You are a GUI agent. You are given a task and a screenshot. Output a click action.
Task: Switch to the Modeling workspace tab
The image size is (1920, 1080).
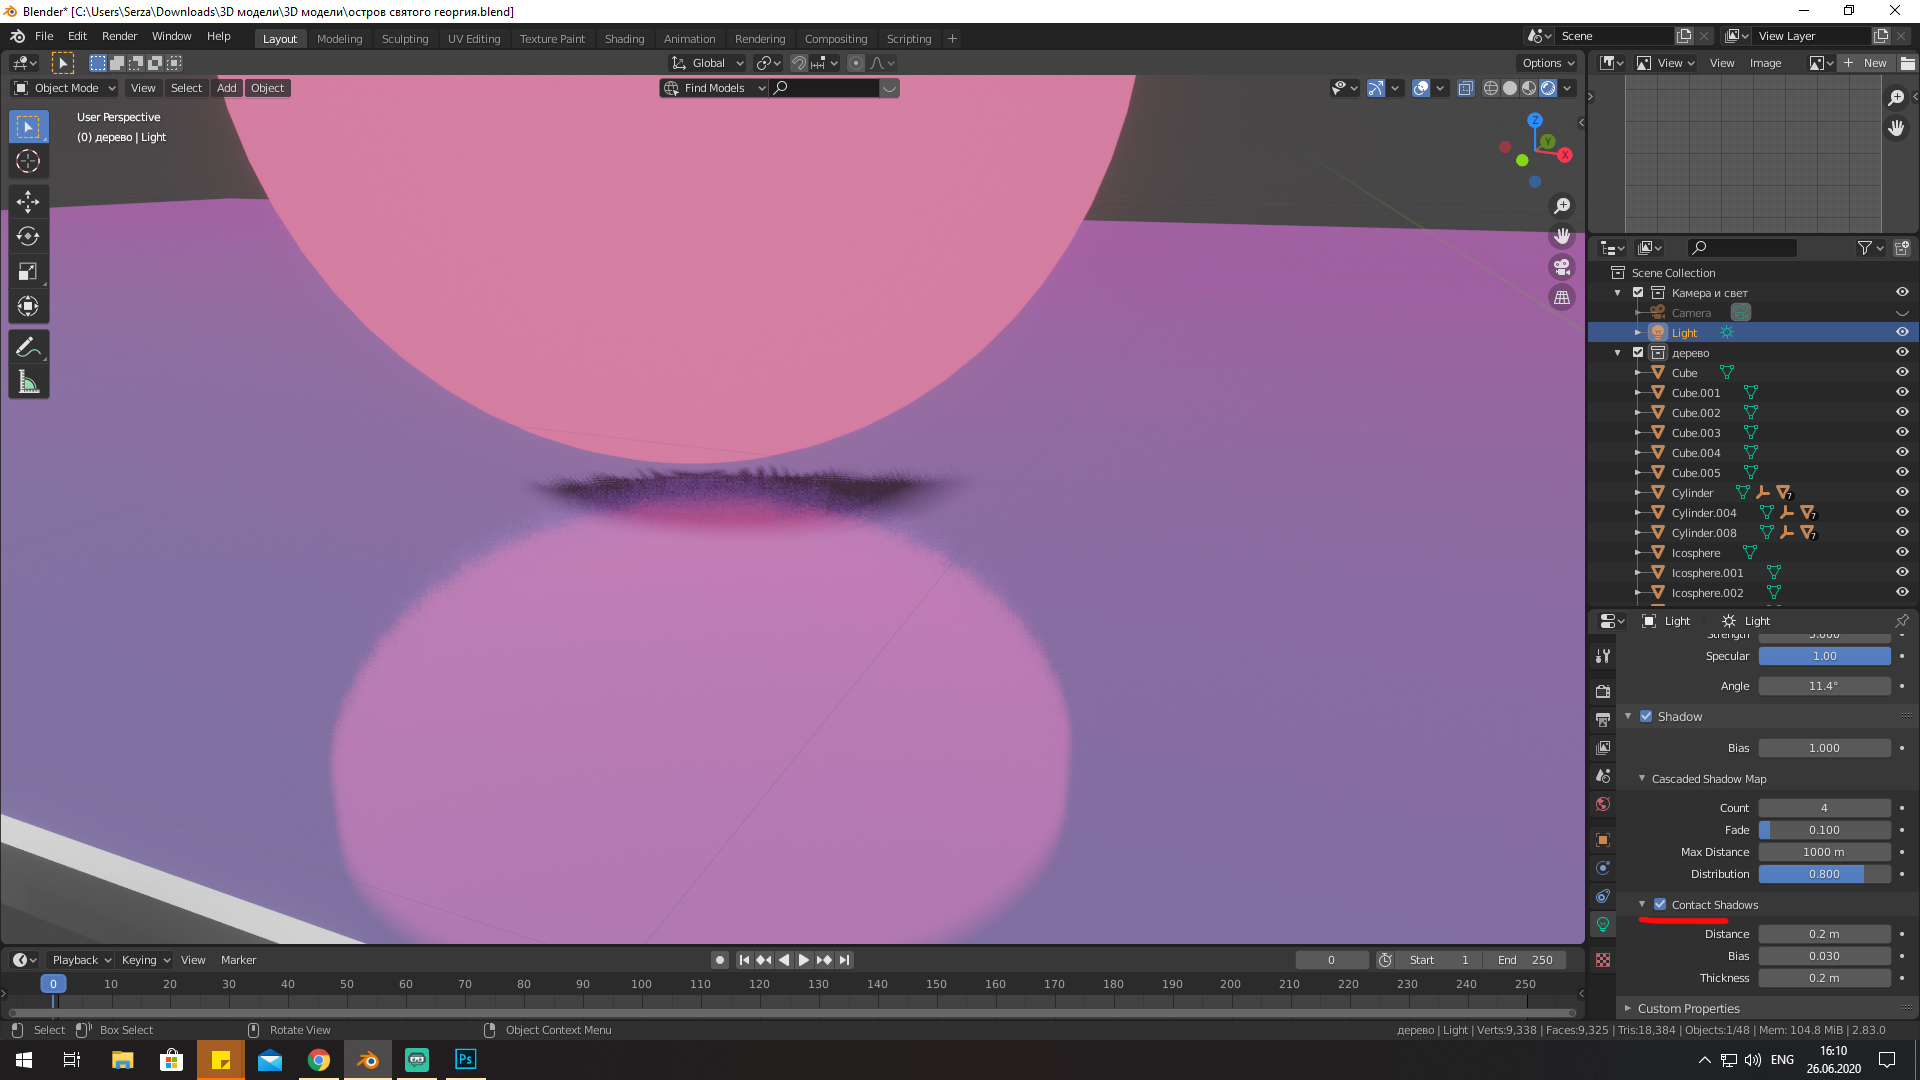point(339,38)
